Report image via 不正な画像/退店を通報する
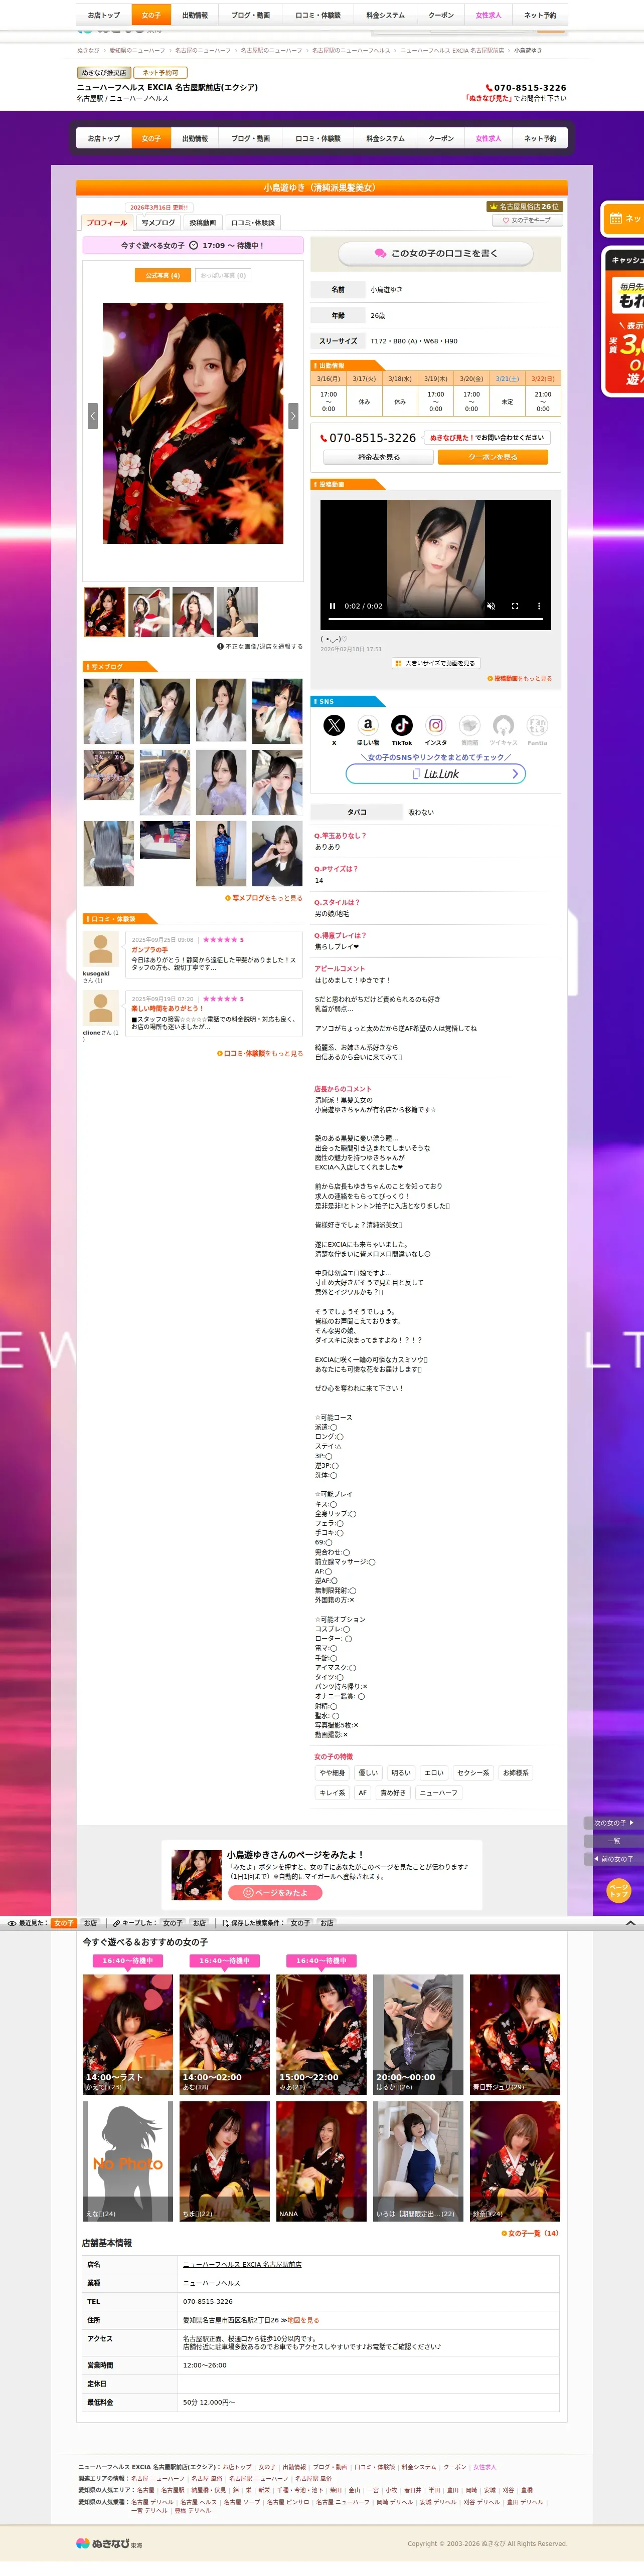 tap(260, 646)
